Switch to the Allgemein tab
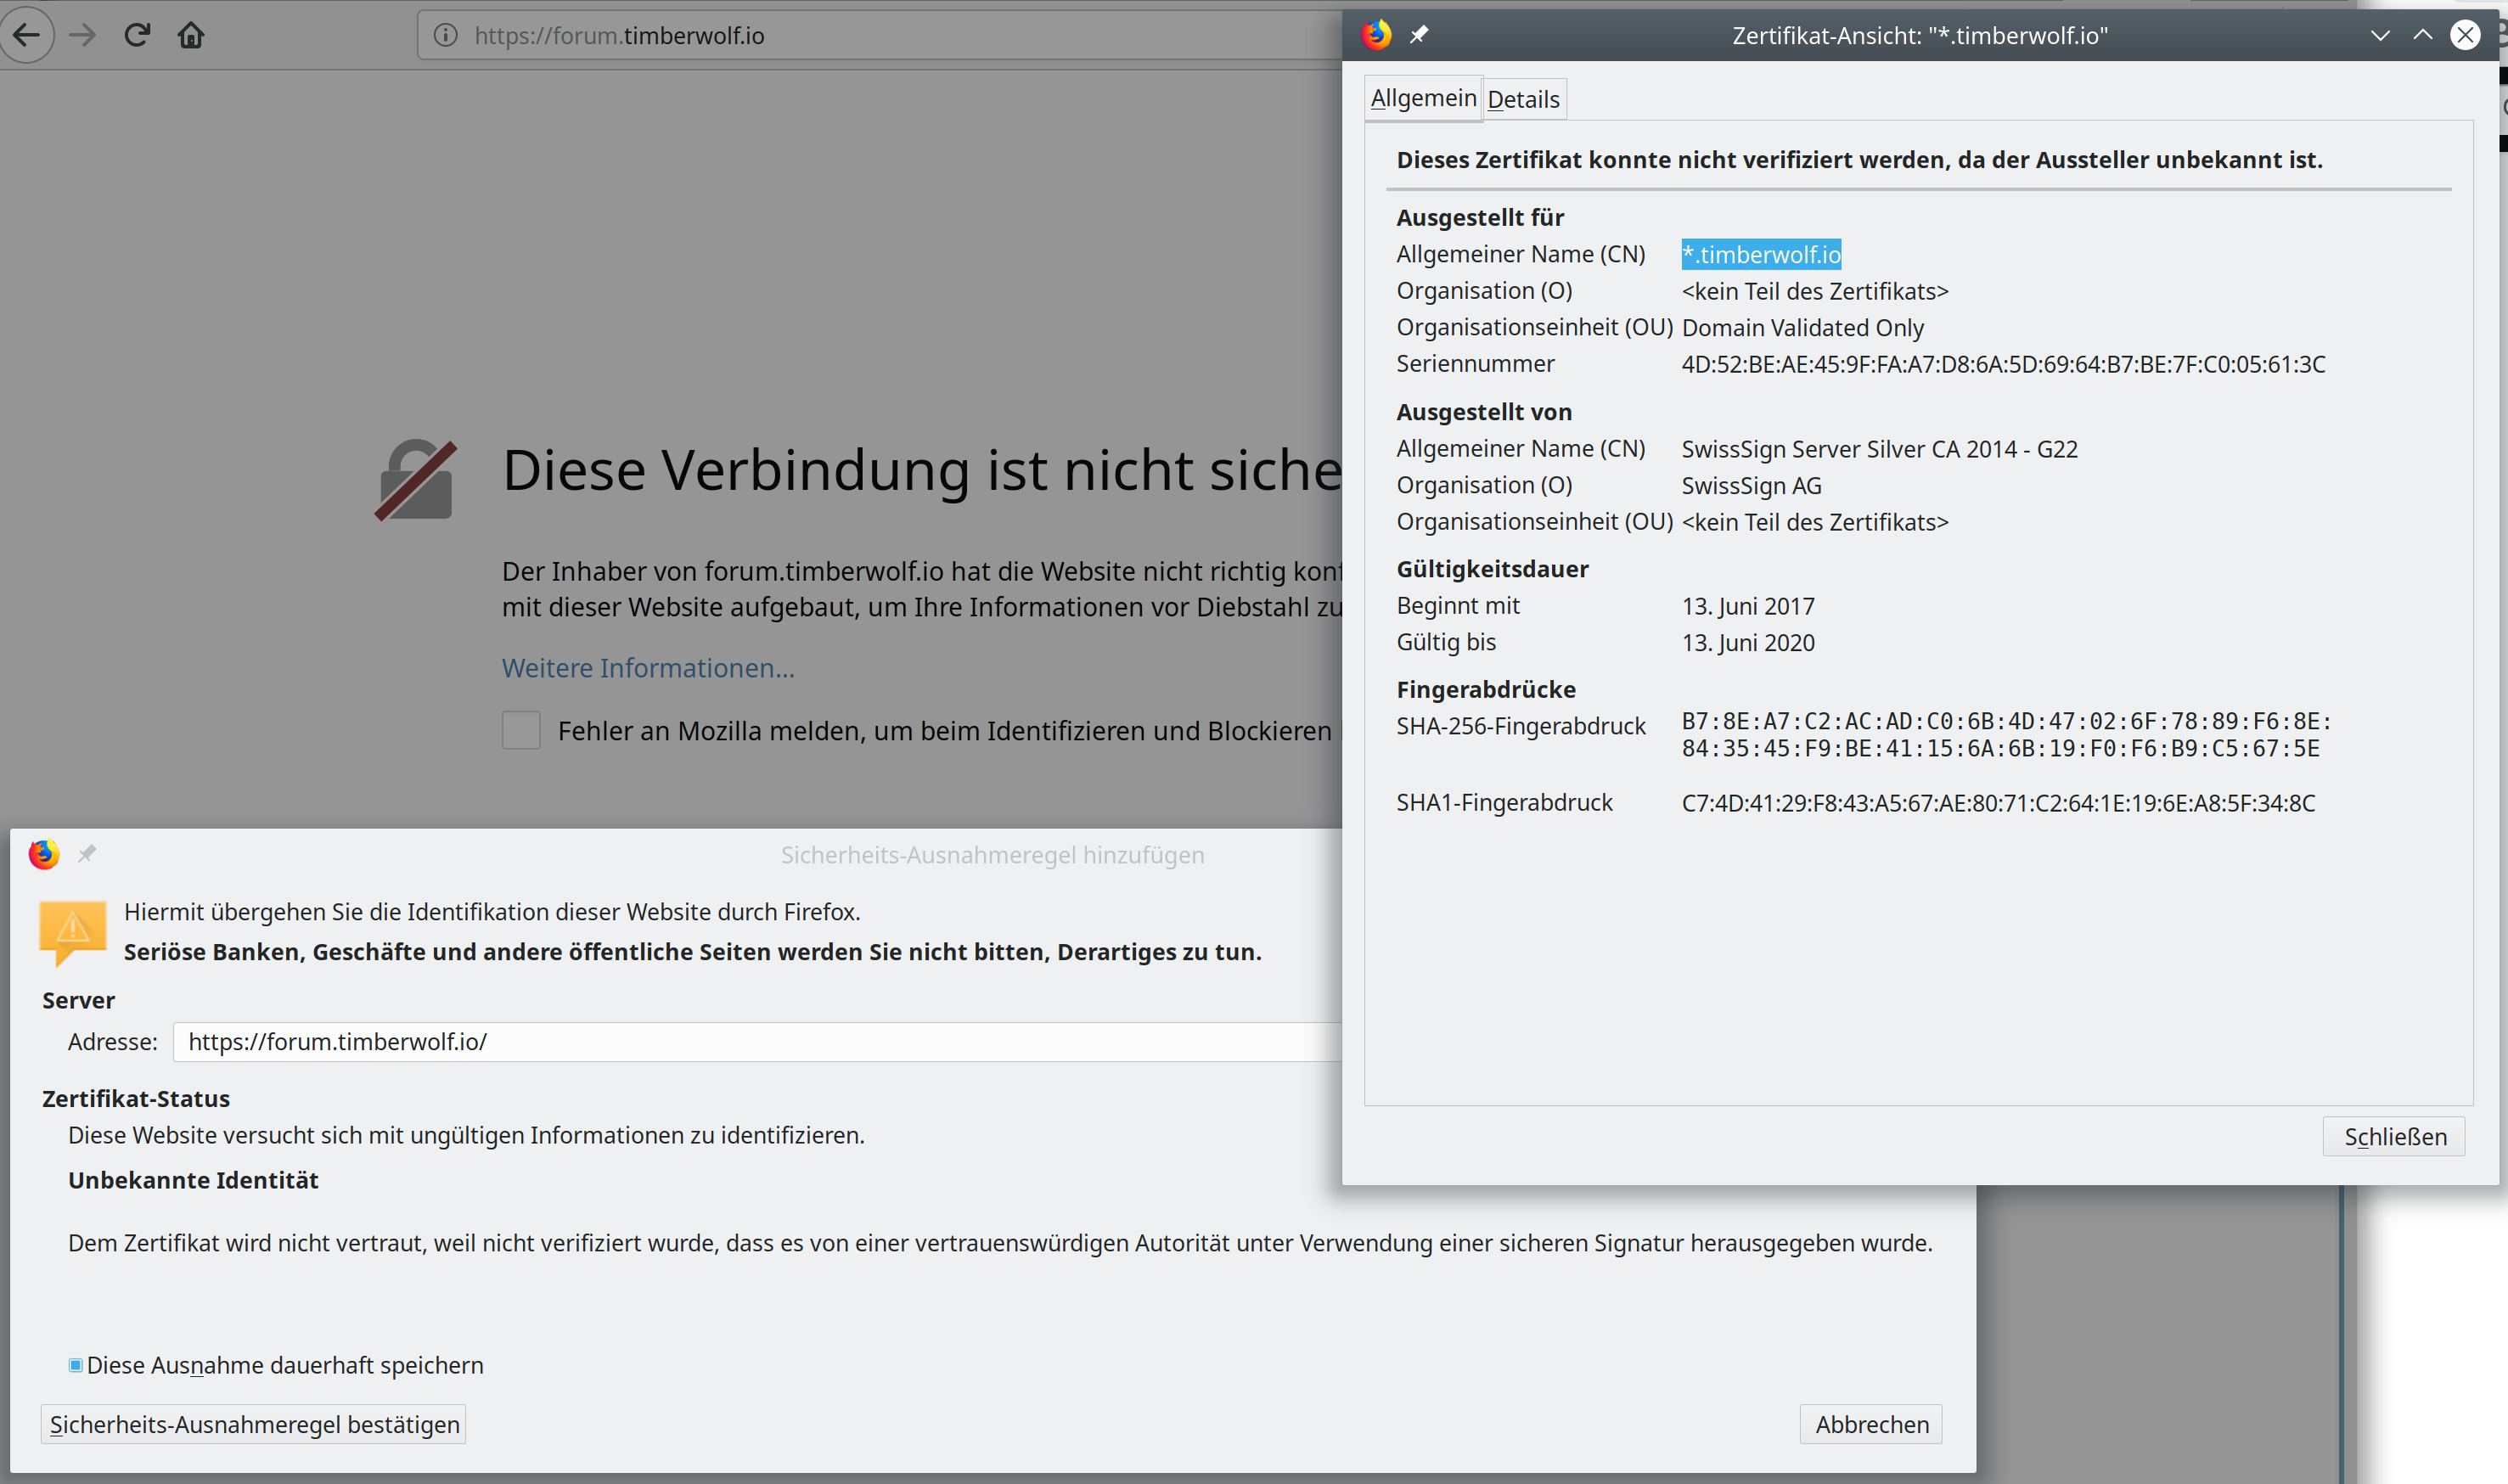This screenshot has height=1484, width=2508. (1423, 98)
